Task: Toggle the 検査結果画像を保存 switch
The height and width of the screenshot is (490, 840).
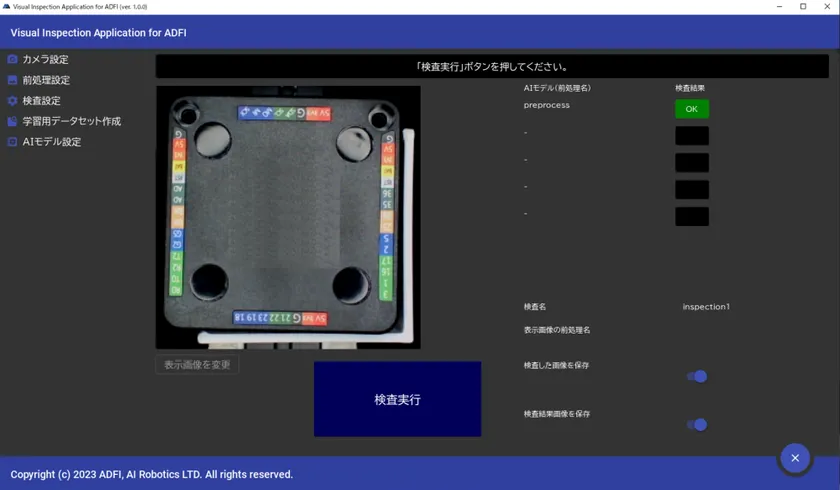Action: (x=697, y=425)
